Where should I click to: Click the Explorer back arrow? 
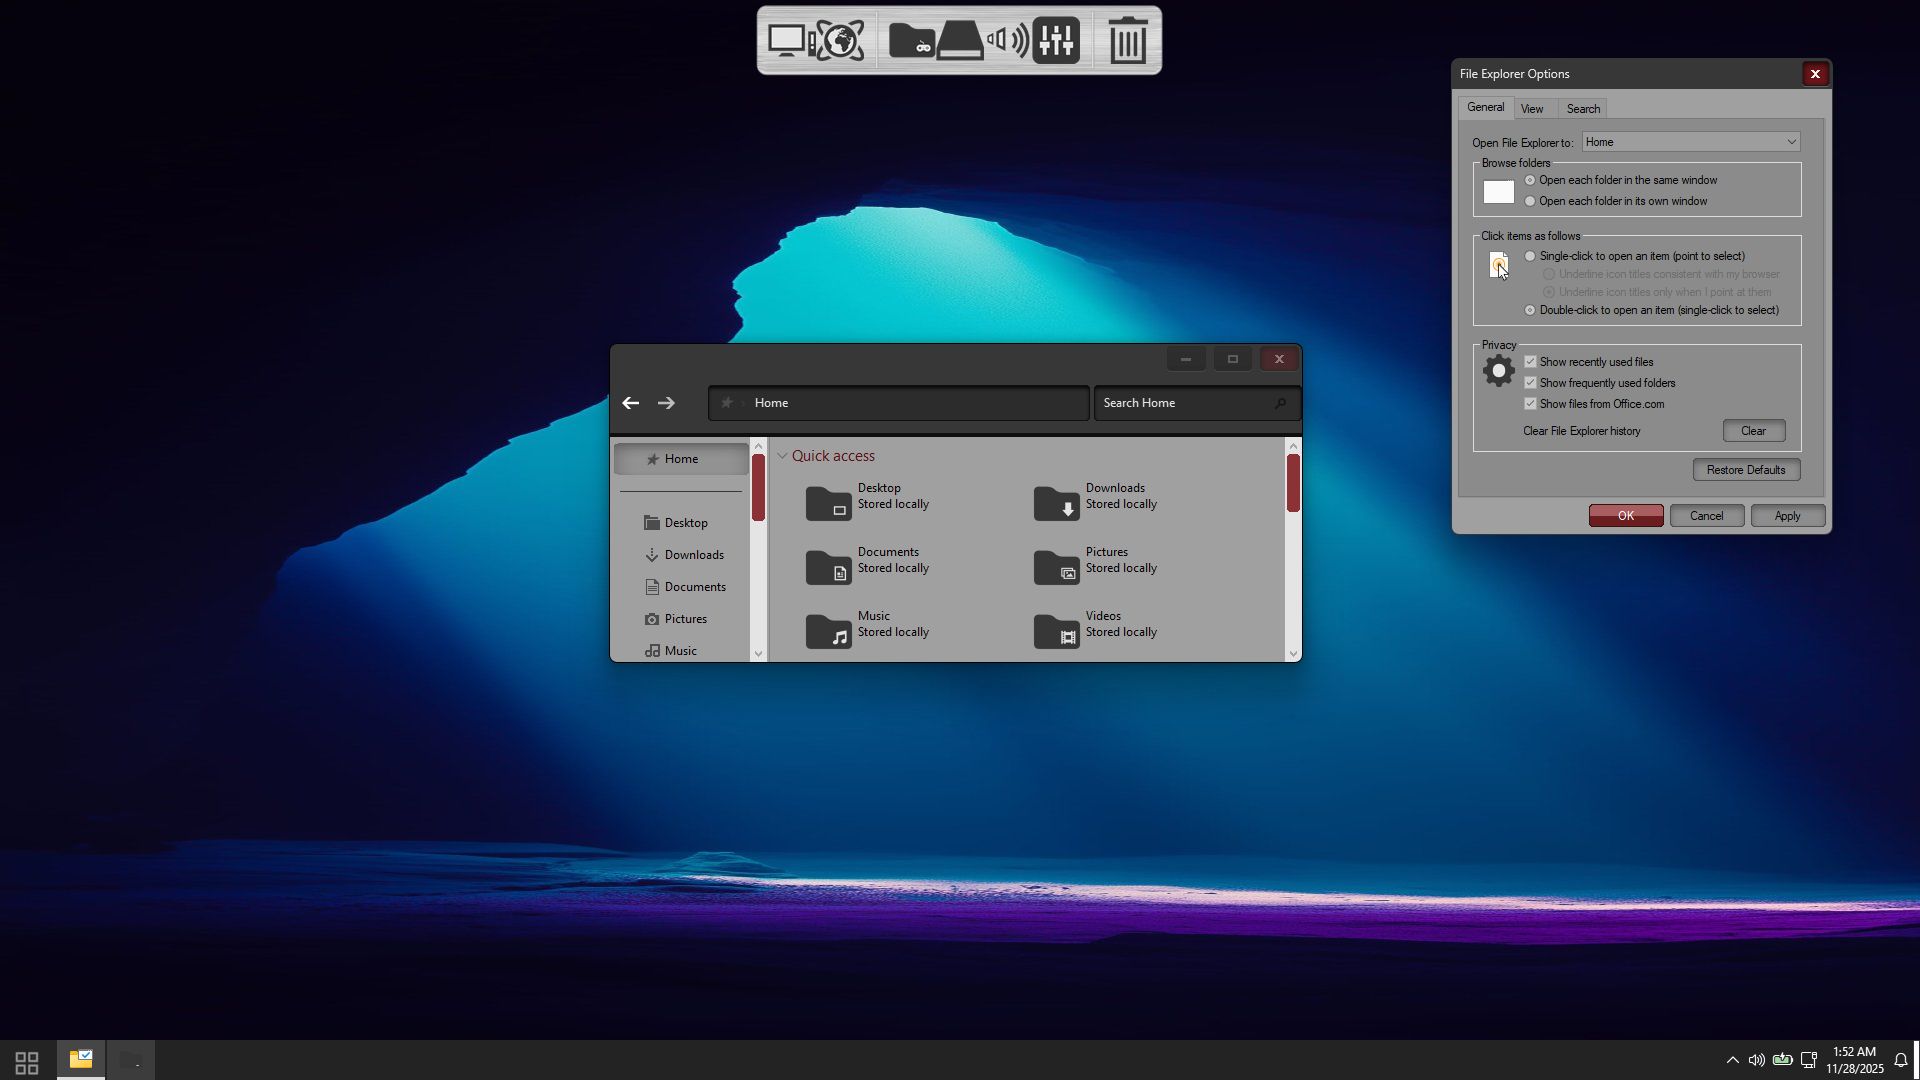coord(630,403)
